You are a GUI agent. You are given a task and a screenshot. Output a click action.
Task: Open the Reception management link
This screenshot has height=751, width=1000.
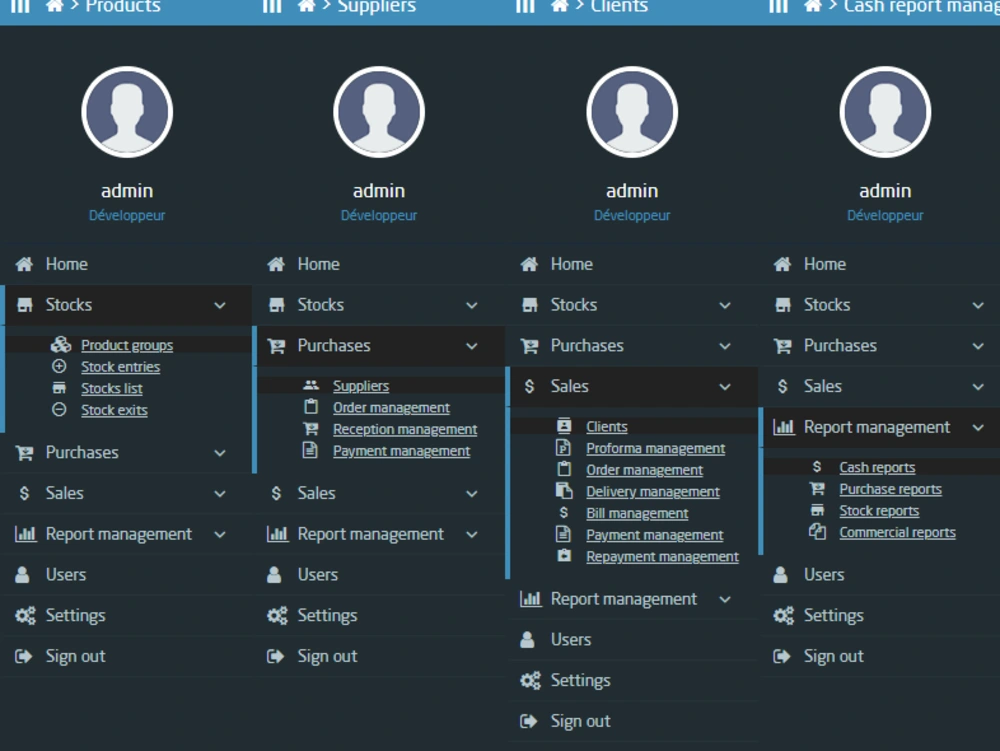[405, 429]
